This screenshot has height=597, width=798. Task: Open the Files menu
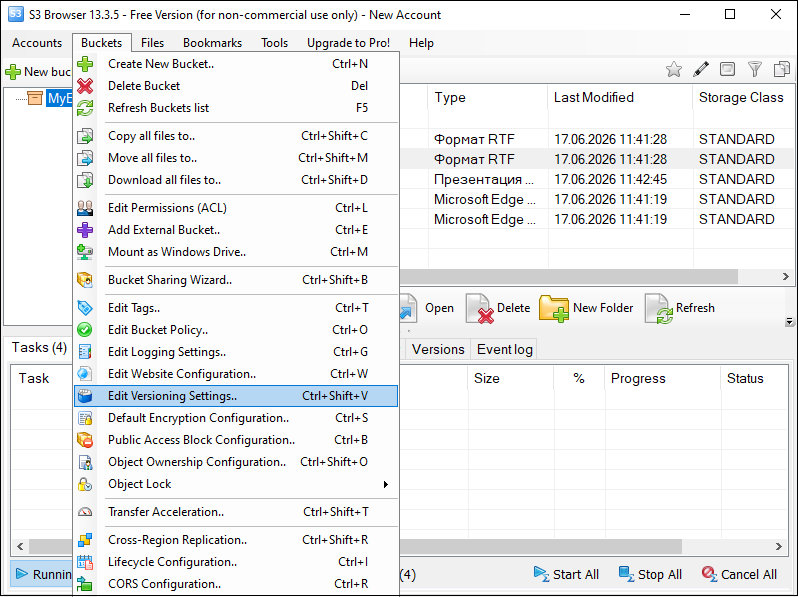[153, 43]
